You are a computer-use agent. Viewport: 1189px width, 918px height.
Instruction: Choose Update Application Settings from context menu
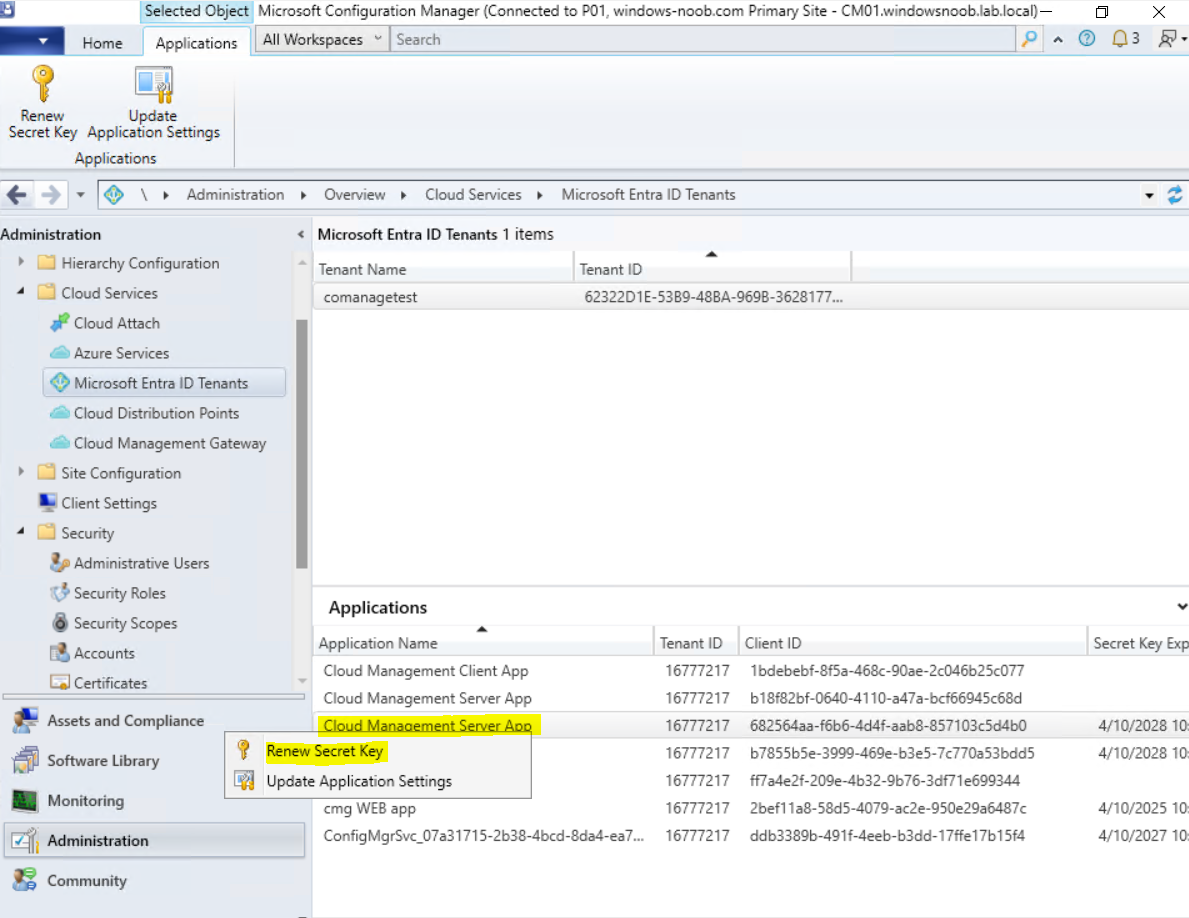pos(359,781)
